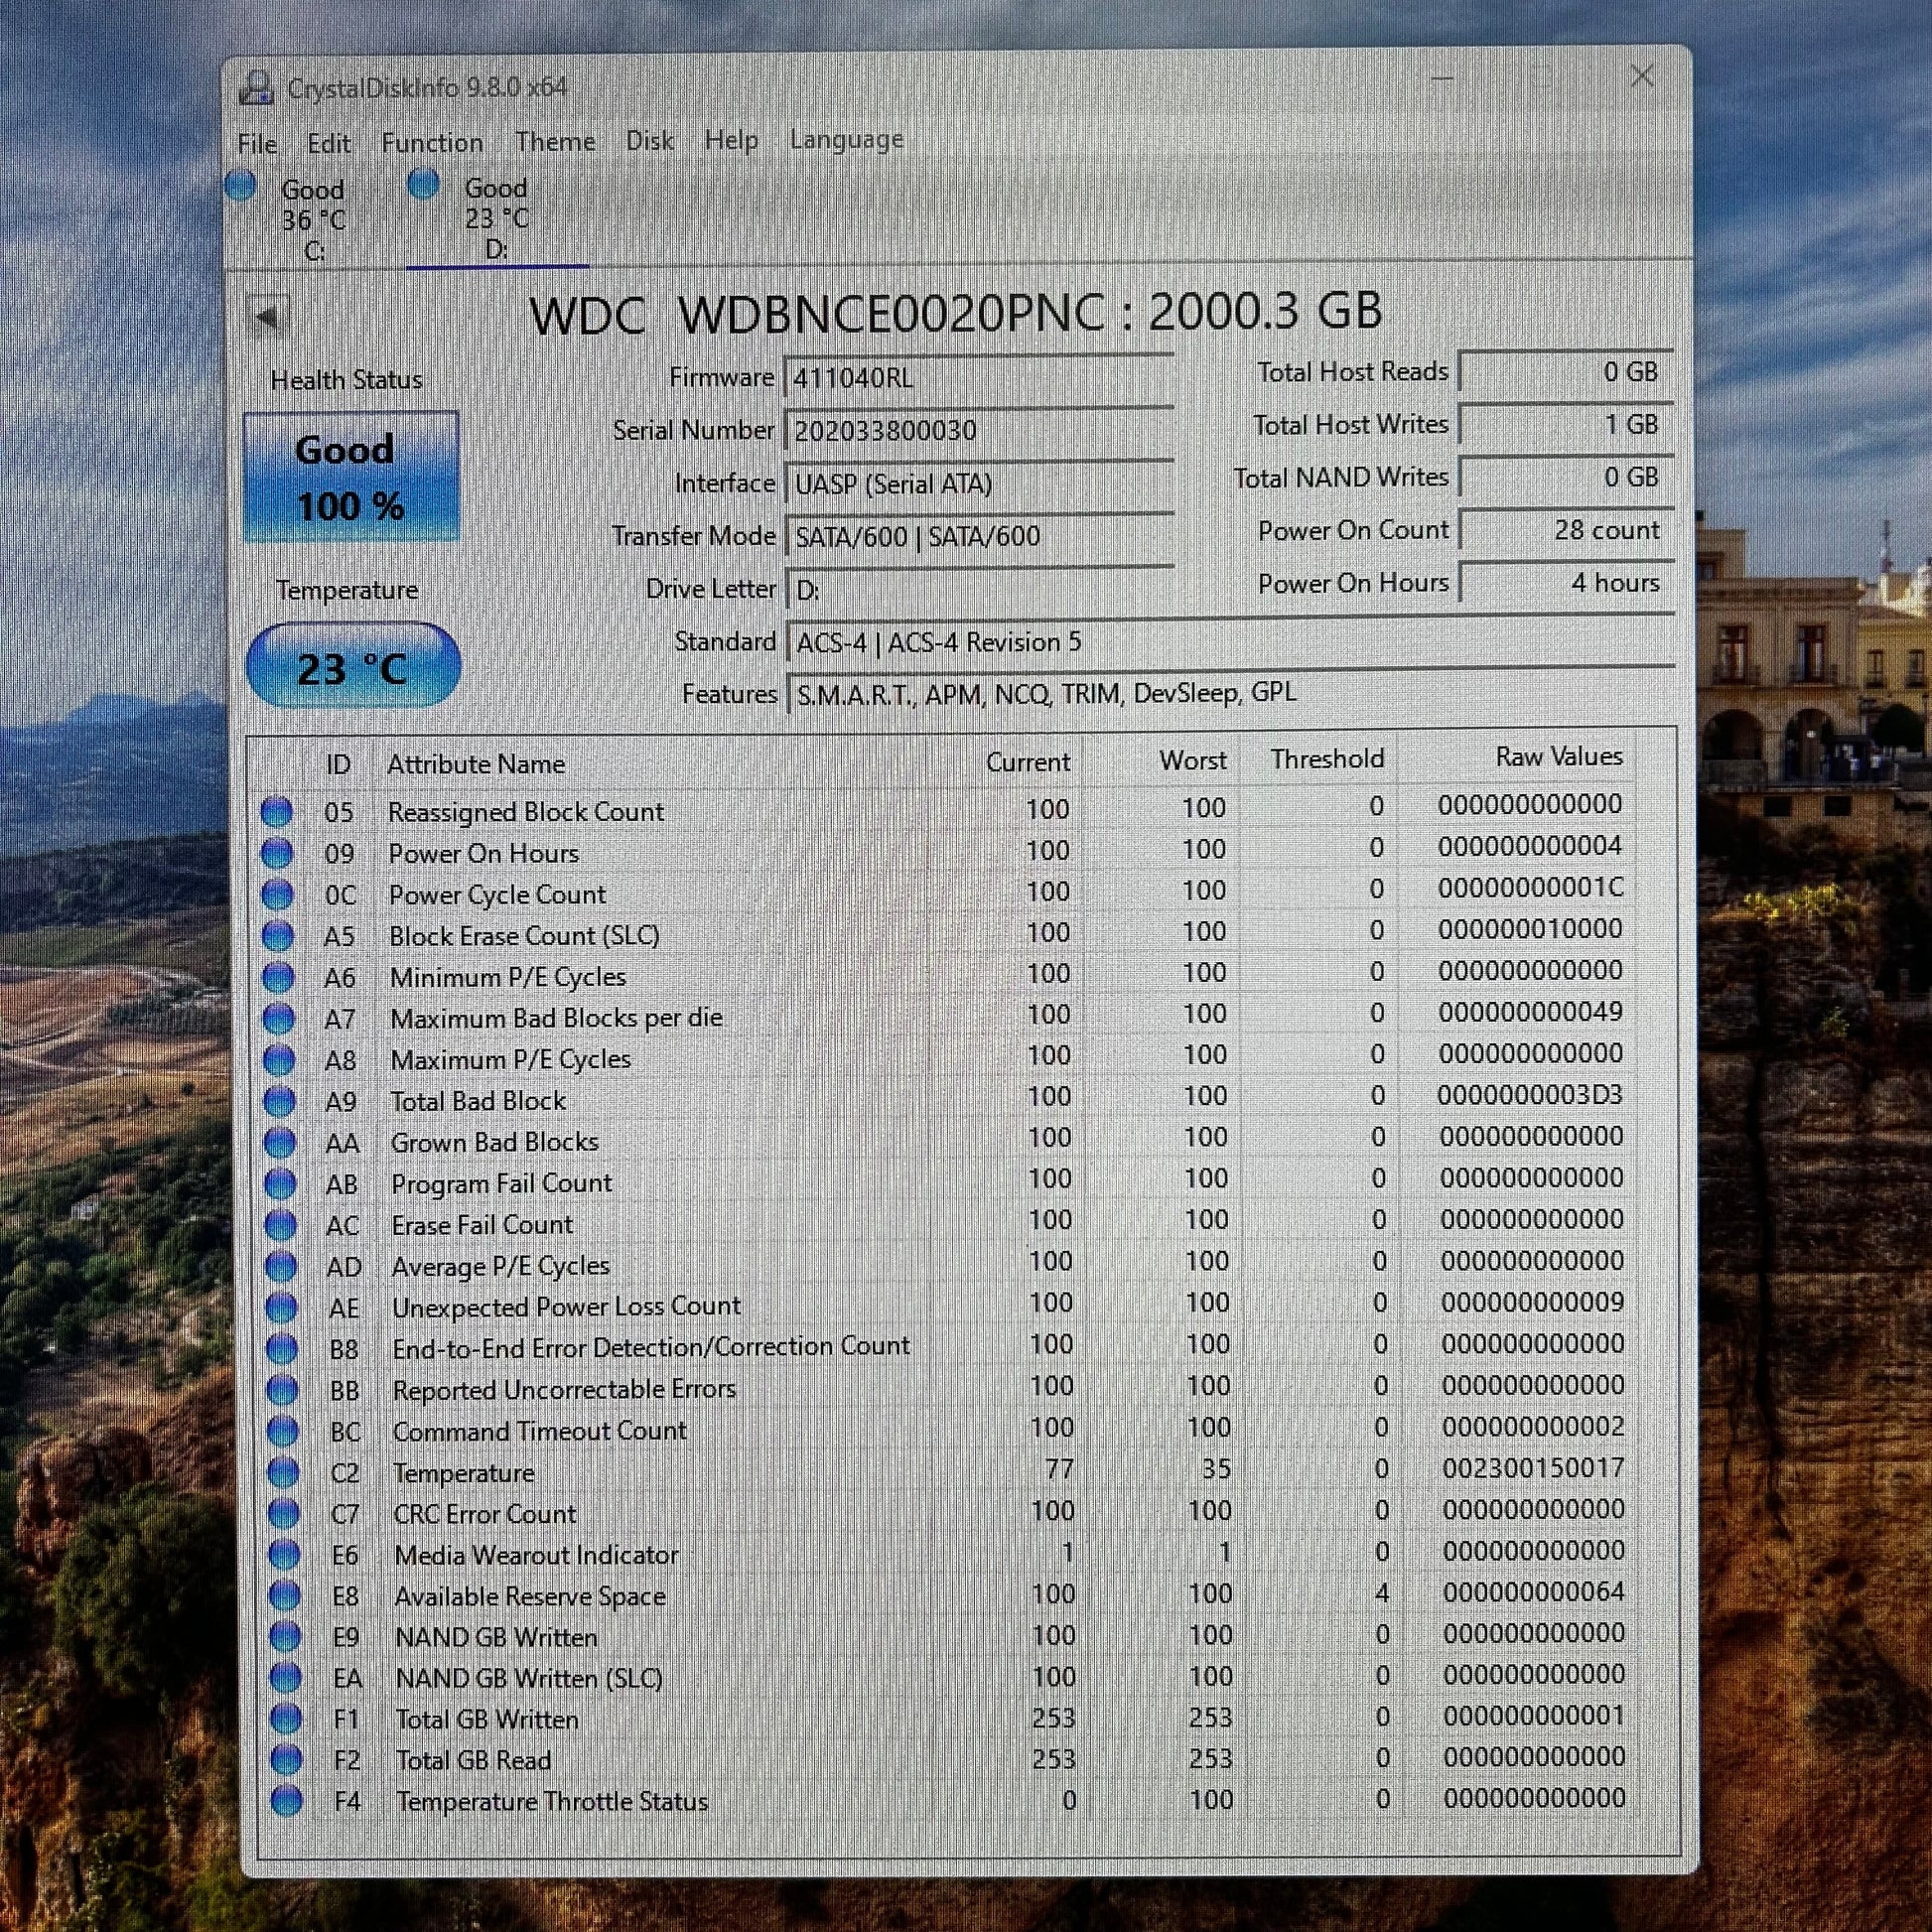Click the status icon for Available Reserve Space
1932x1932 pixels.
[285, 1596]
